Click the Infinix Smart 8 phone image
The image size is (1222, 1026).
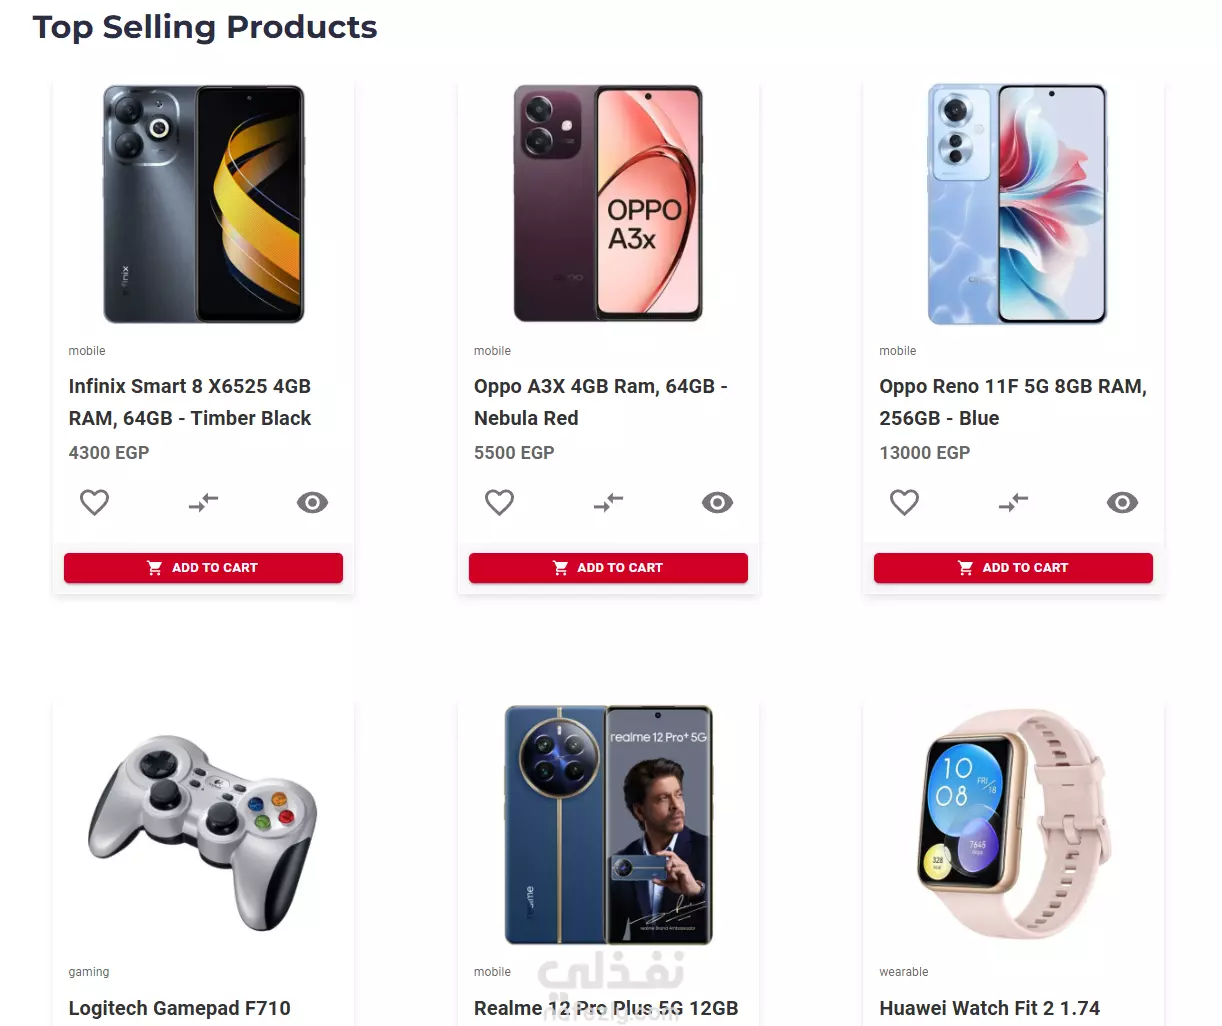203,204
